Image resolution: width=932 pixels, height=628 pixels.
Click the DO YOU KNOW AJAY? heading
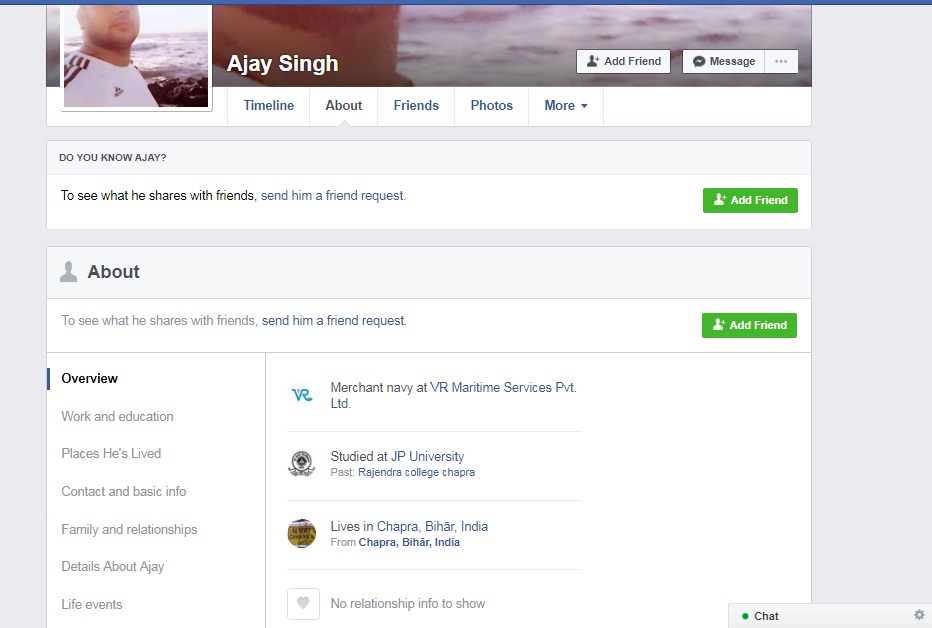112,157
